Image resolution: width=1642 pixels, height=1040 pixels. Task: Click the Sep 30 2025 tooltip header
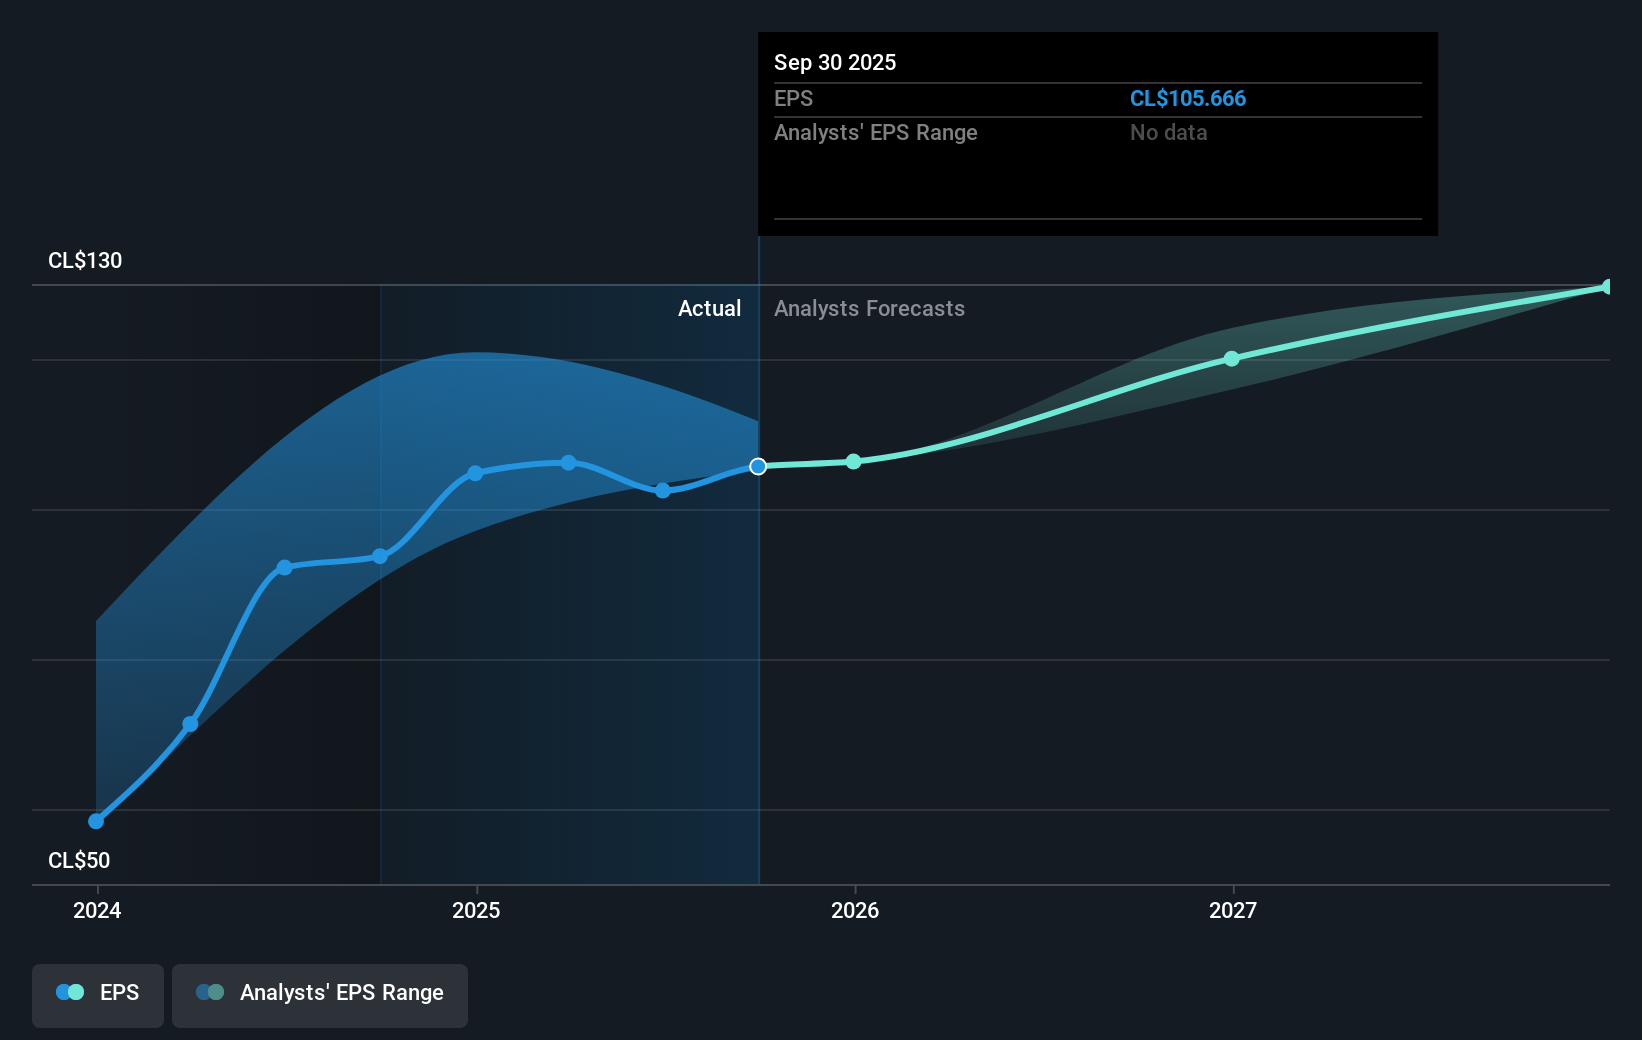(835, 62)
